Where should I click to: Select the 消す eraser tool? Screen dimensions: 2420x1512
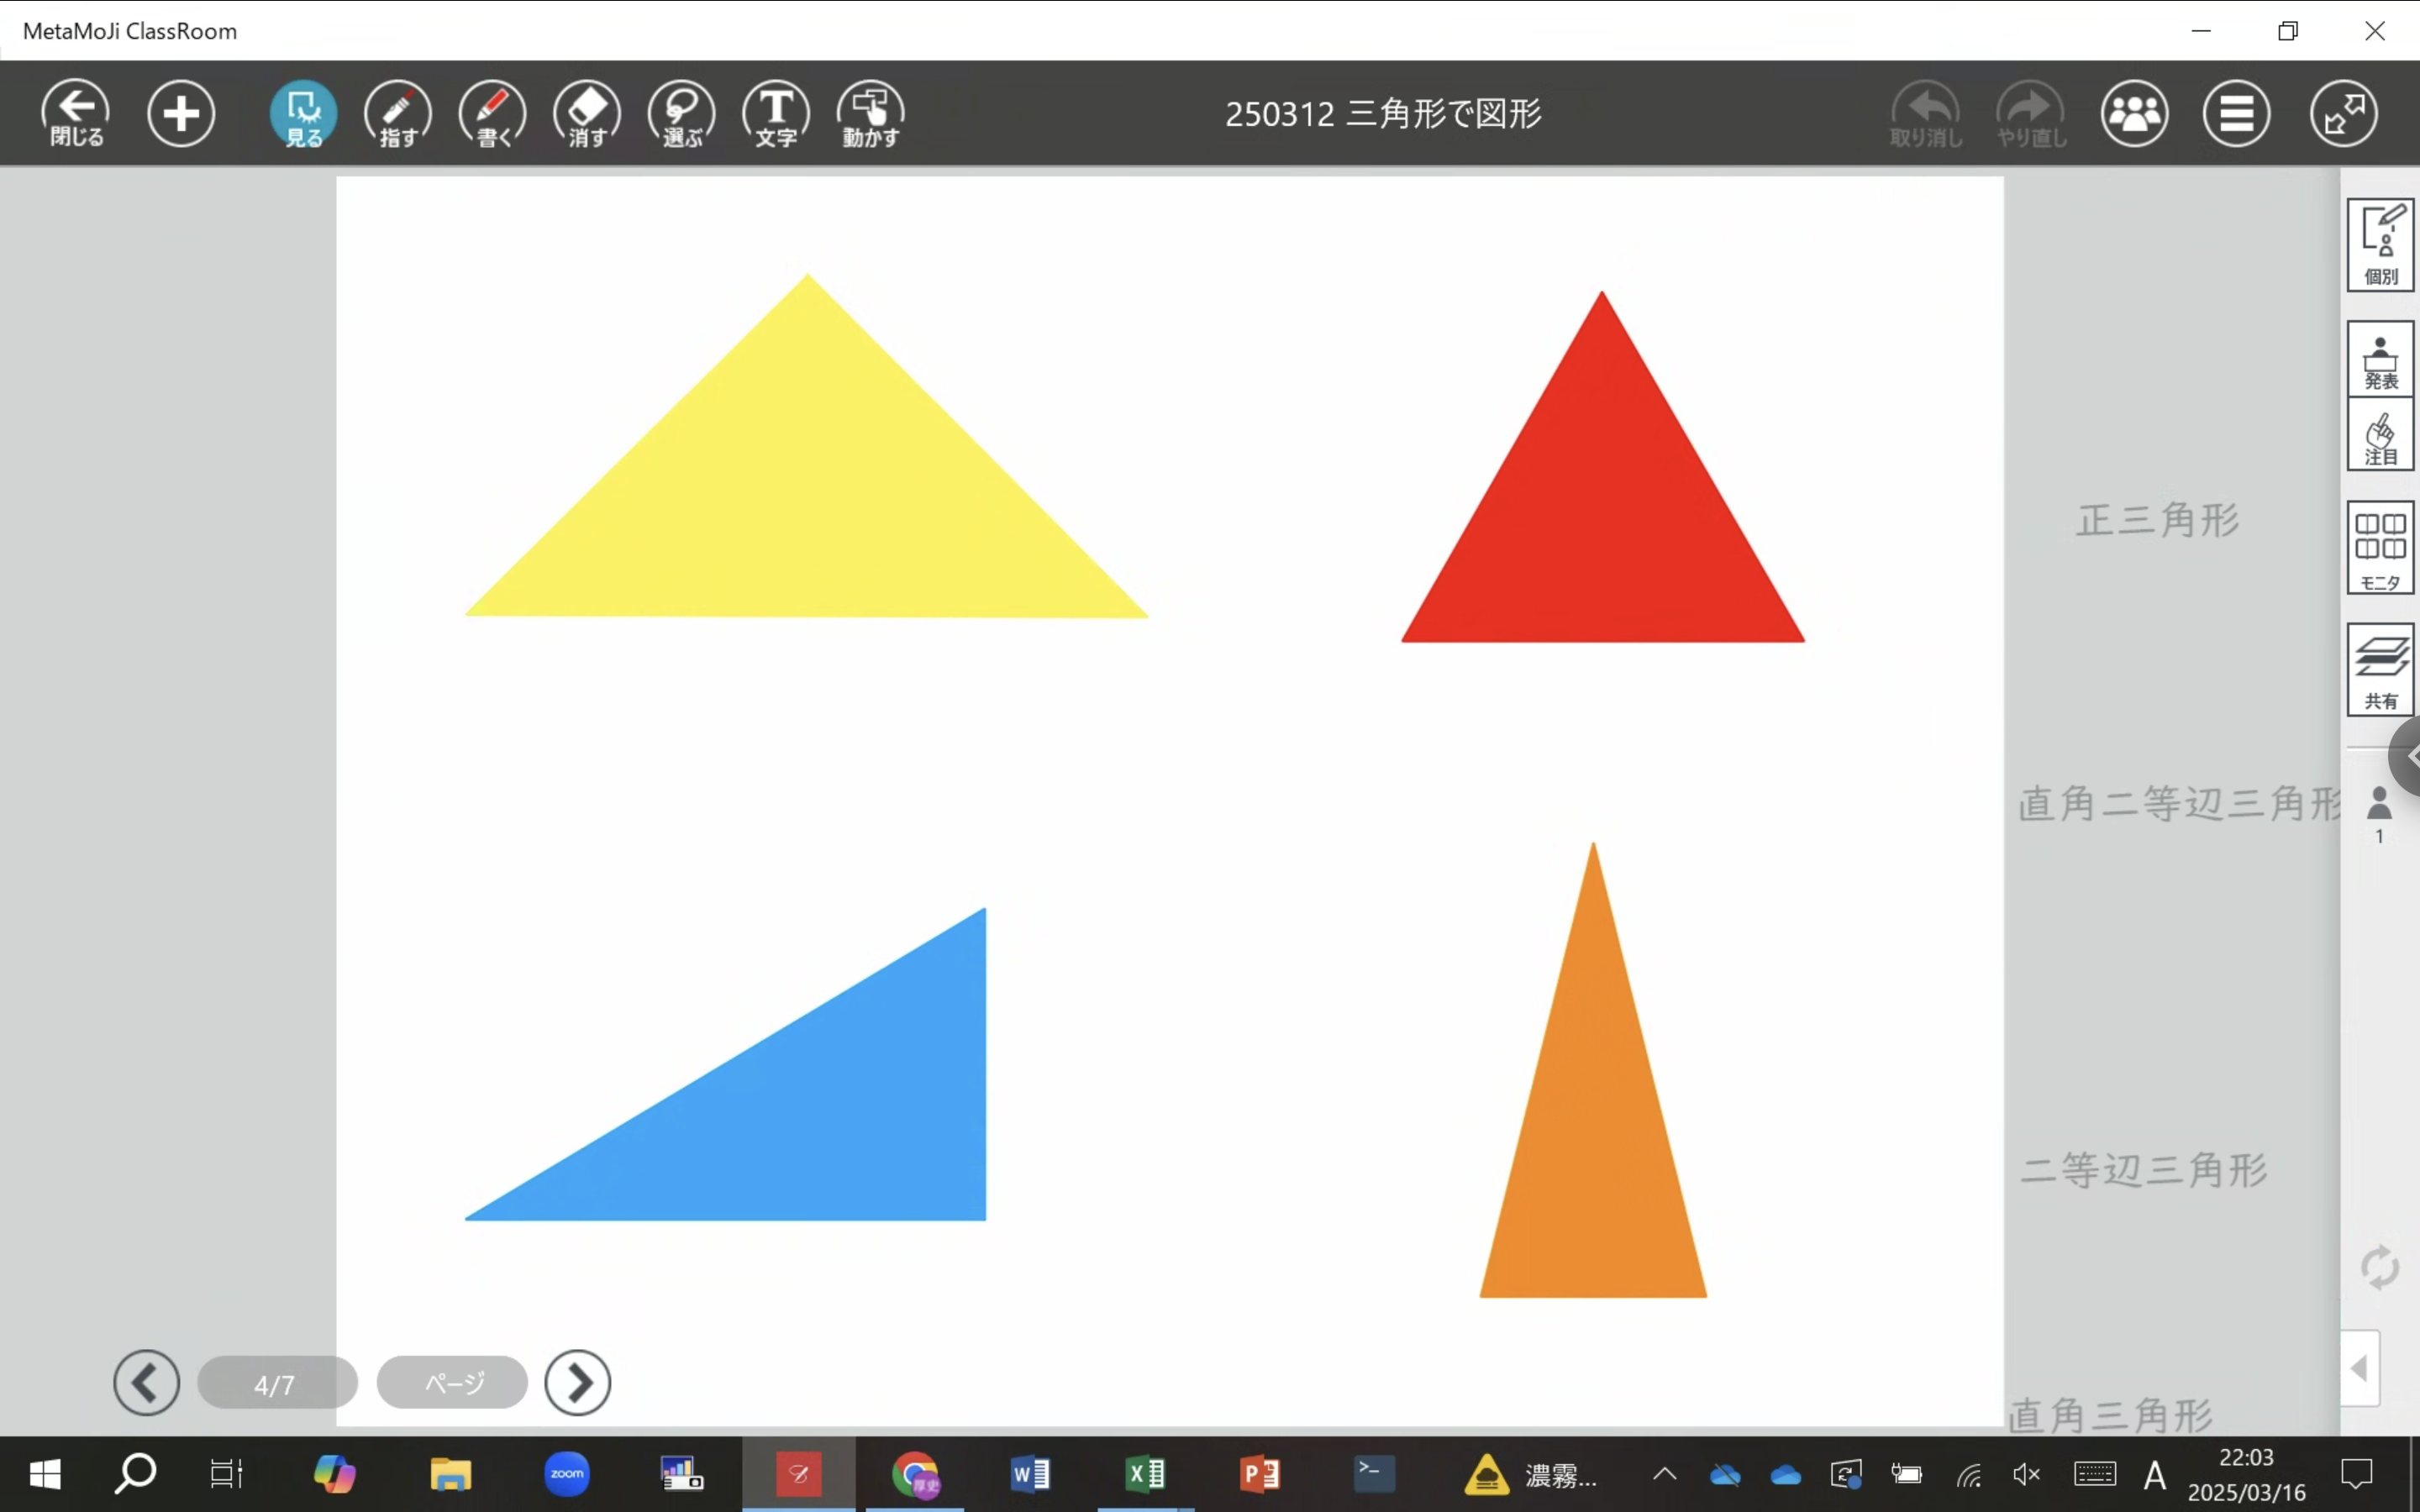click(x=587, y=113)
